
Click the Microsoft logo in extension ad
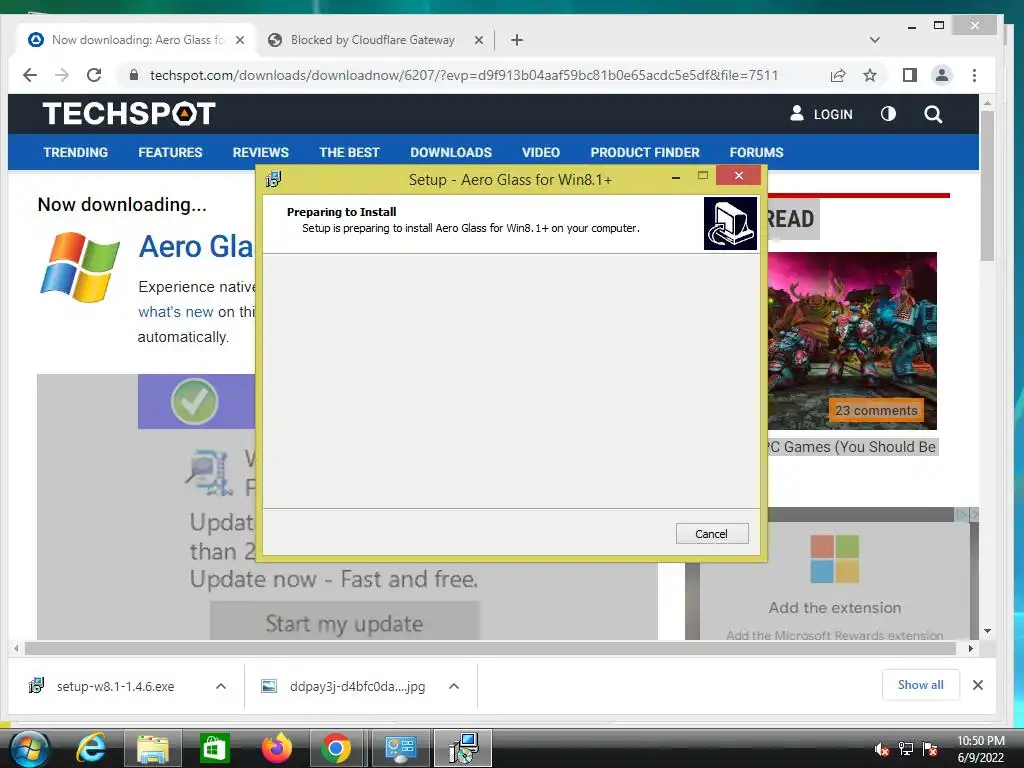pos(834,559)
